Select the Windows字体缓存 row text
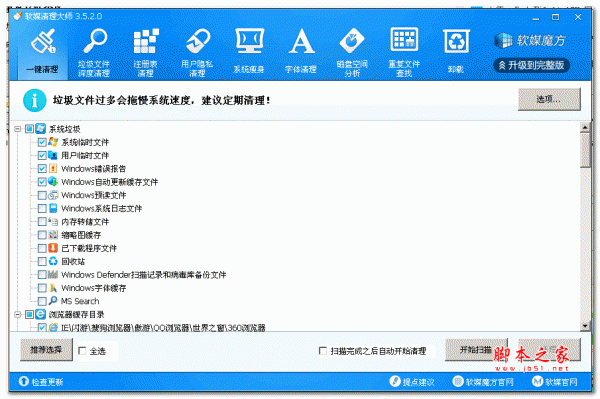This screenshot has height=399, width=600. [93, 288]
